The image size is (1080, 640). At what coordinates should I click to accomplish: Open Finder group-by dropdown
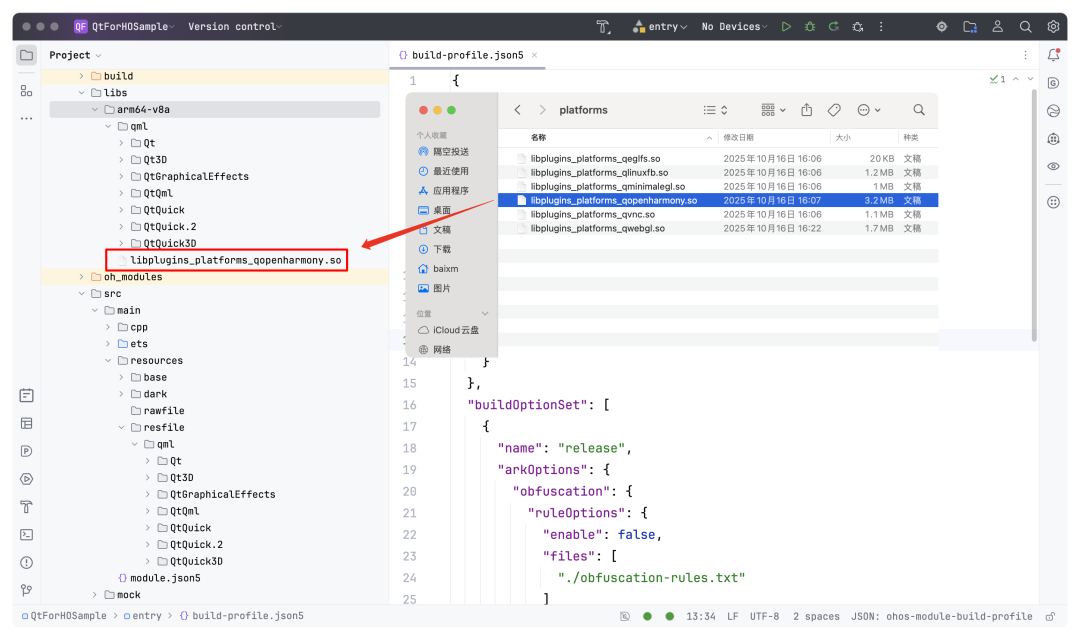[773, 110]
